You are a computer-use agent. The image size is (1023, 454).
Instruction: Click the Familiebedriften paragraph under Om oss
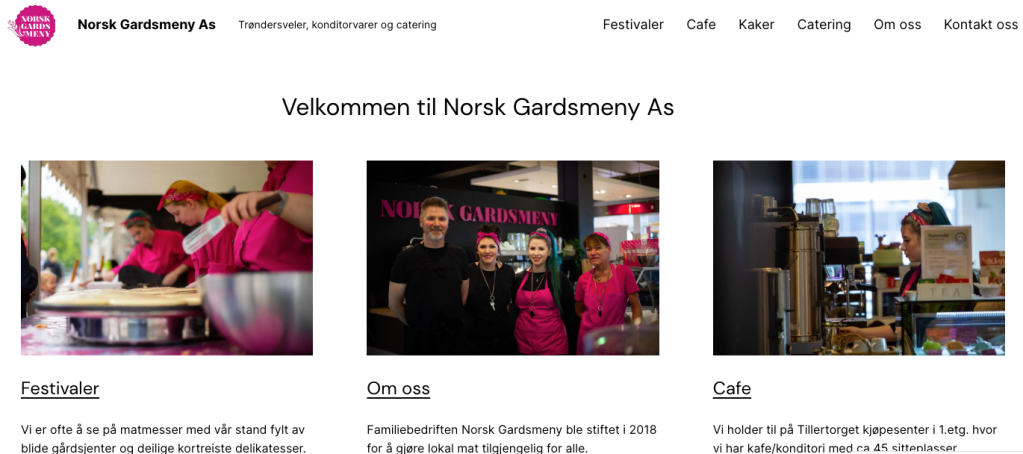[512, 439]
